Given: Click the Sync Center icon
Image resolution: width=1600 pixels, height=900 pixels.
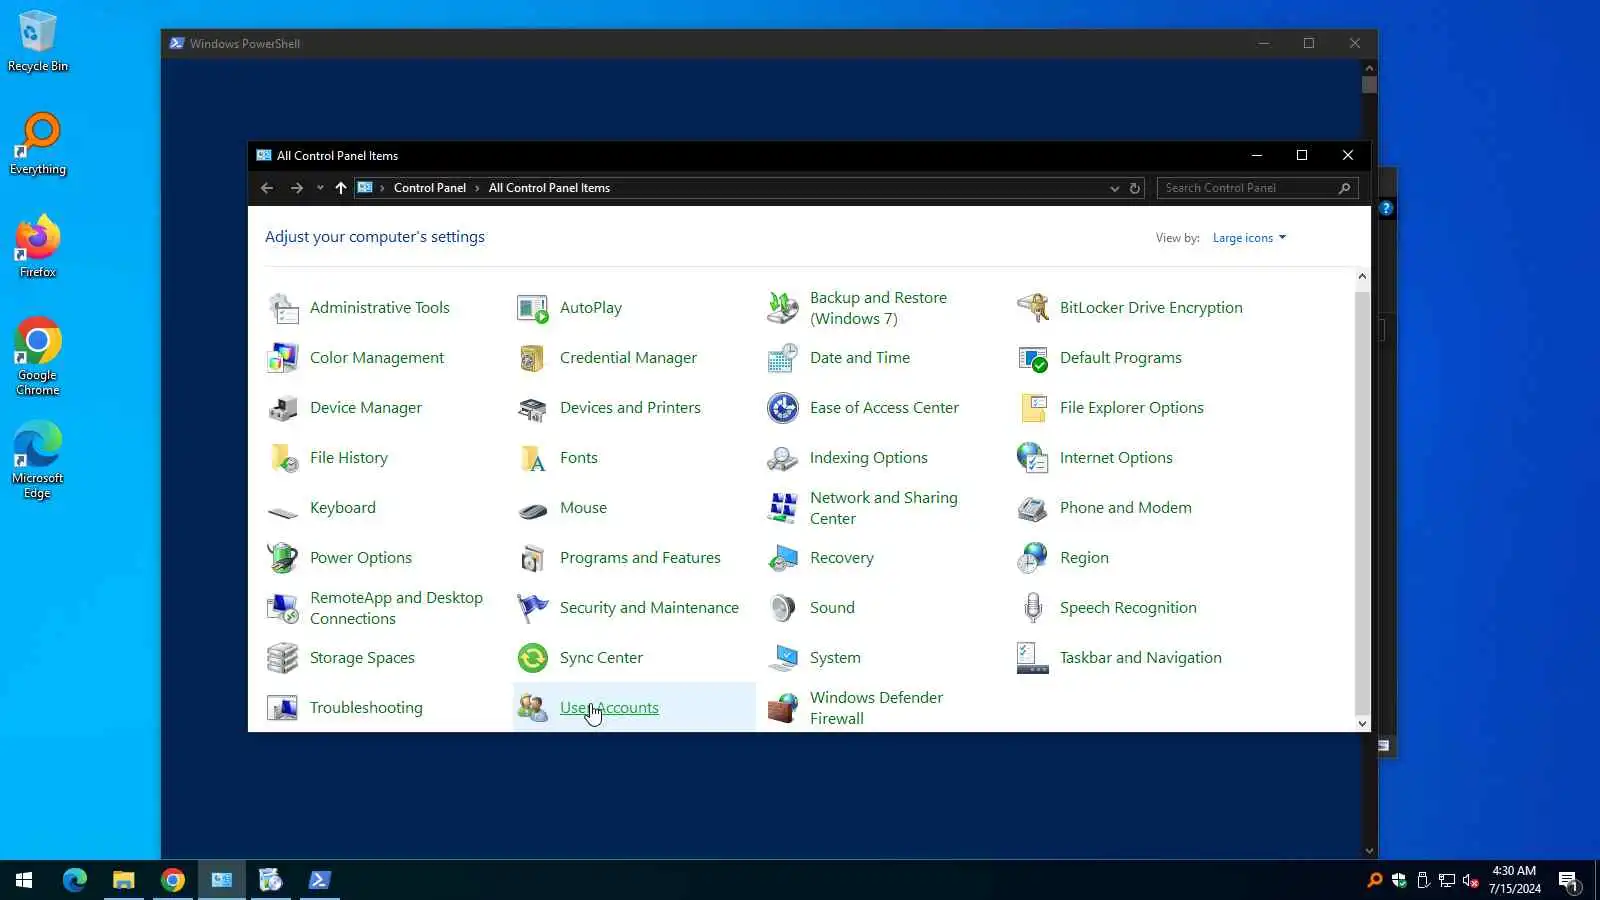Looking at the screenshot, I should [533, 658].
